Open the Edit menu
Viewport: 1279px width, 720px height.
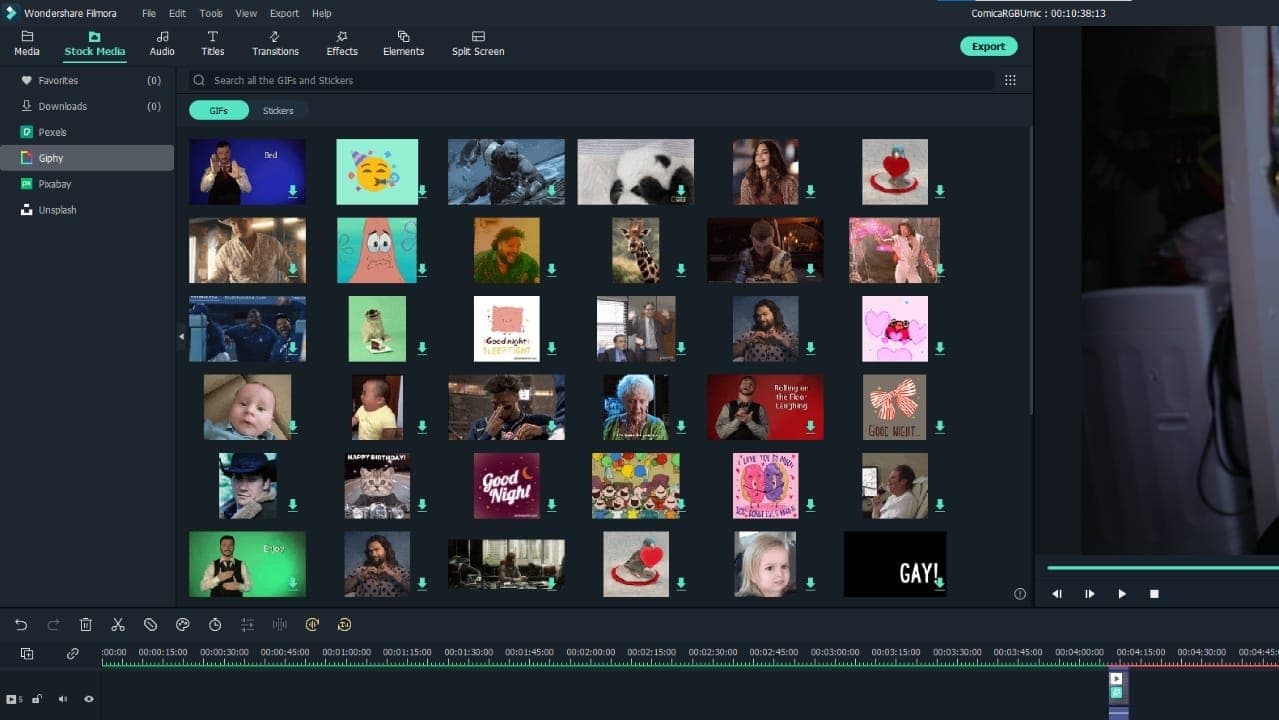177,14
